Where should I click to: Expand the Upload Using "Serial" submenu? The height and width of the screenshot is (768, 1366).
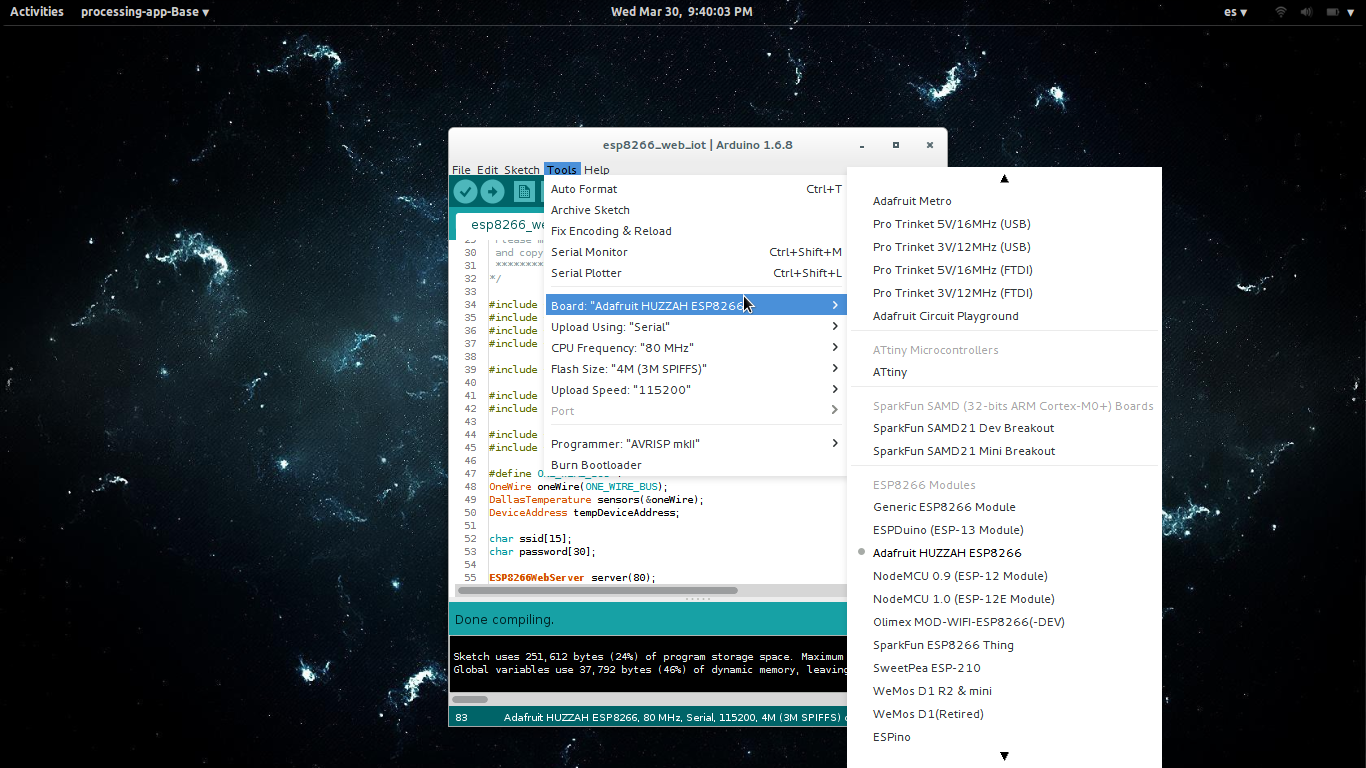coord(695,327)
